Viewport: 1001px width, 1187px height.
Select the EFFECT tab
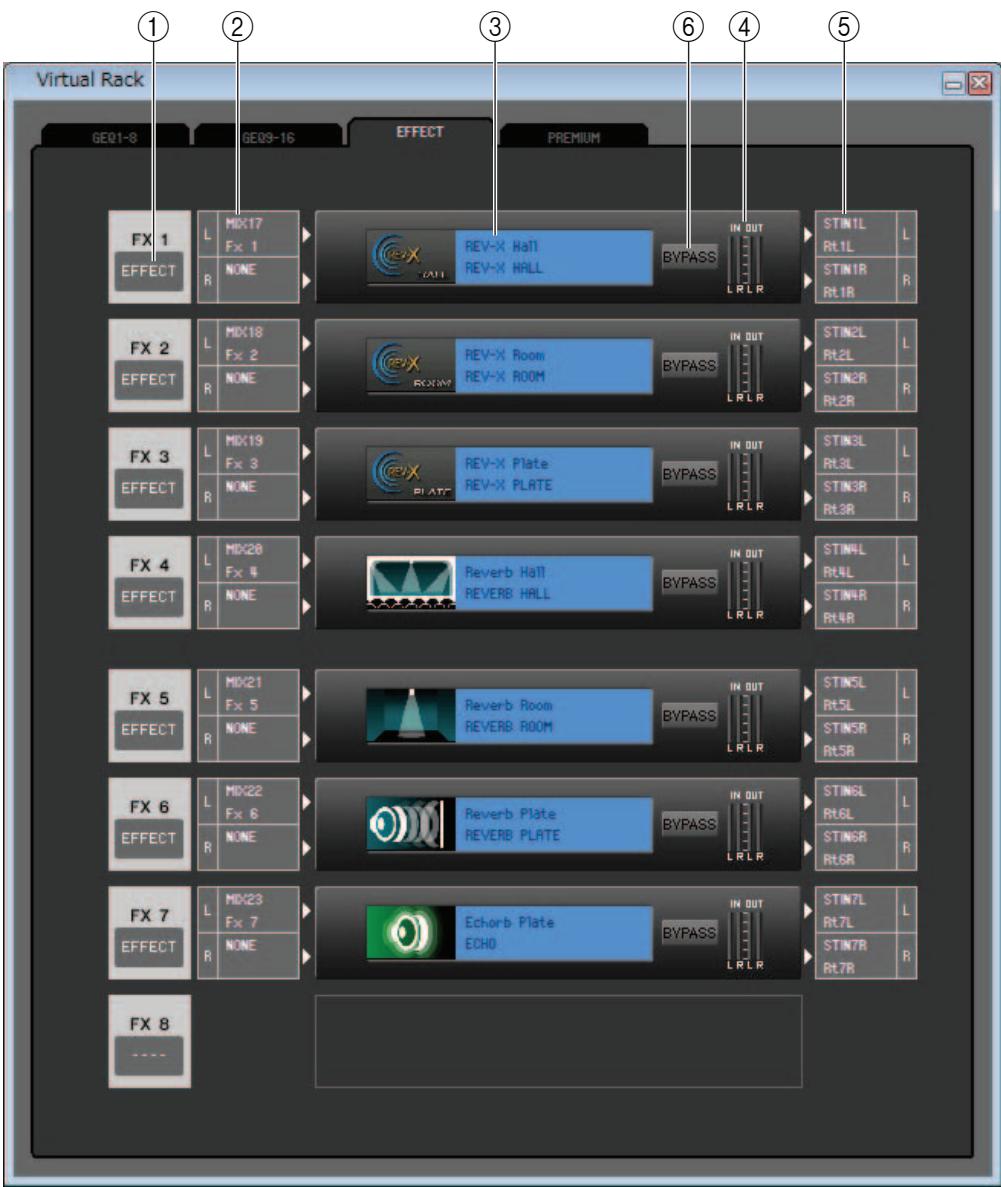pos(420,132)
